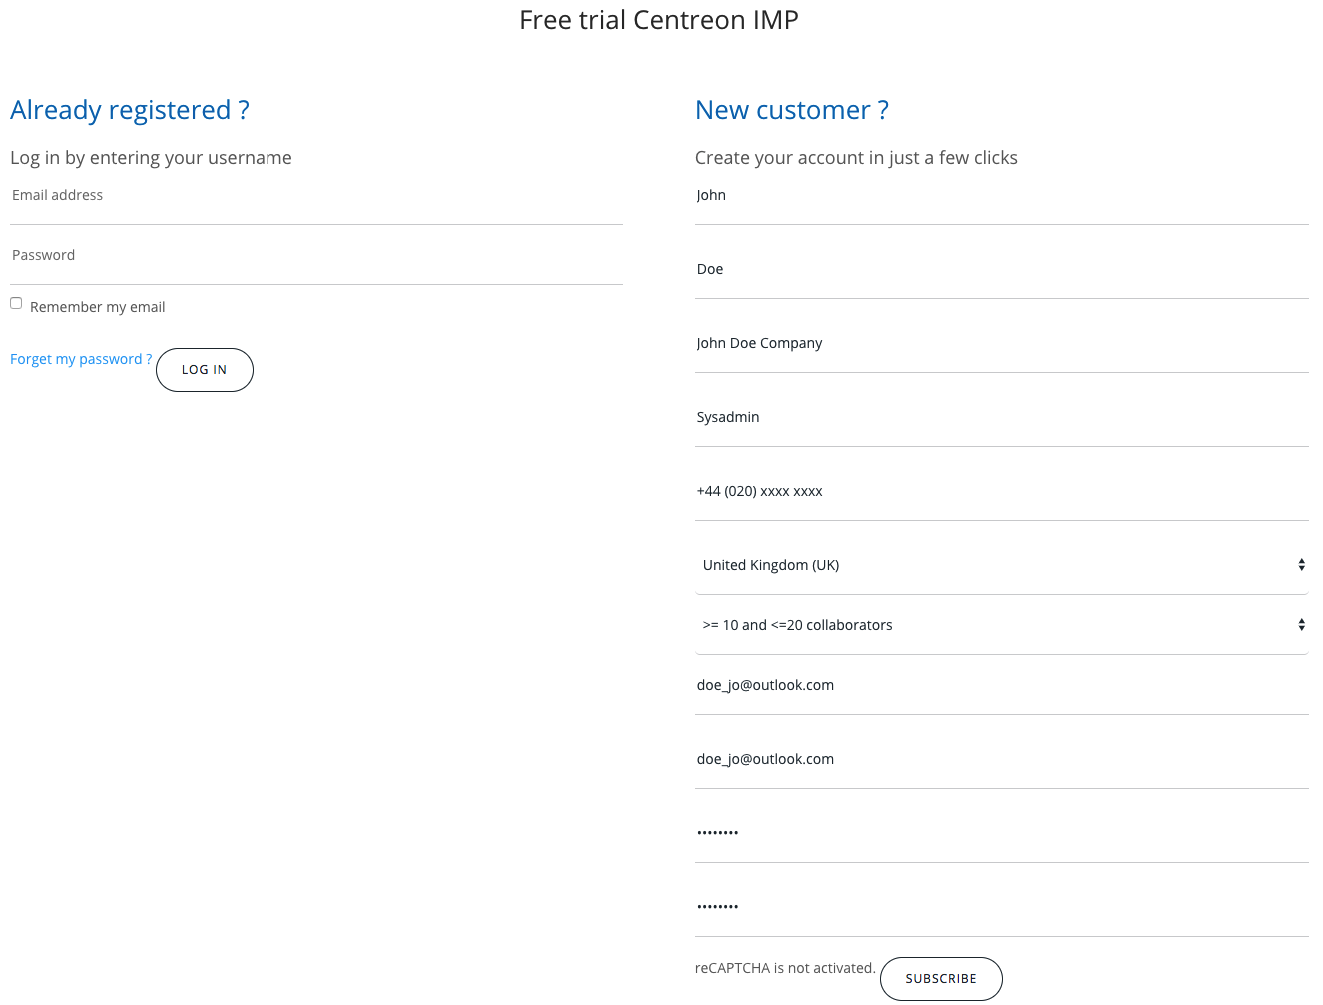Click the Sysadmin job title field
The image size is (1323, 1005).
1001,418
